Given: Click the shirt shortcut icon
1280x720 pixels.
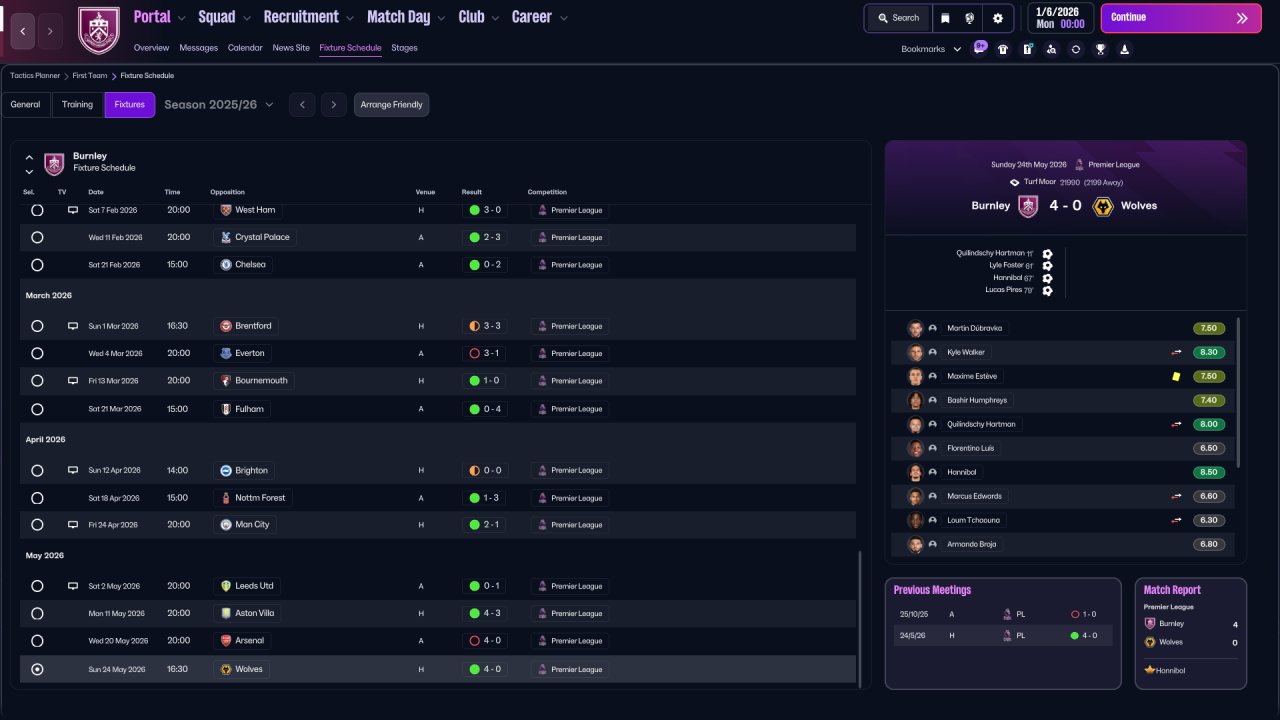Looking at the screenshot, I should (x=1003, y=49).
